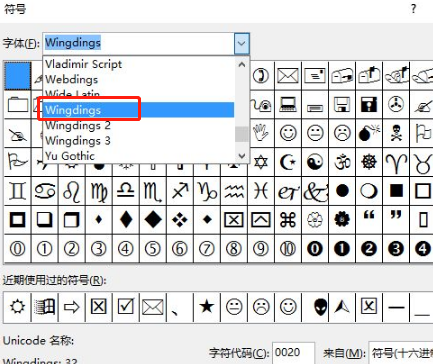The height and width of the screenshot is (364, 433).
Task: Select the envelope symbol in the symbol grid
Action: (288, 76)
